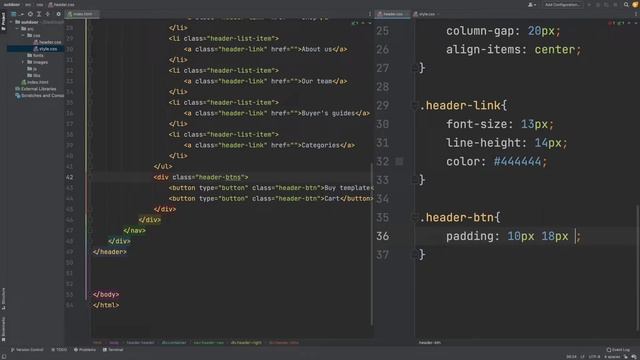Click the #444444 color swatch in gutter
640x360 pixels.
(x=399, y=162)
